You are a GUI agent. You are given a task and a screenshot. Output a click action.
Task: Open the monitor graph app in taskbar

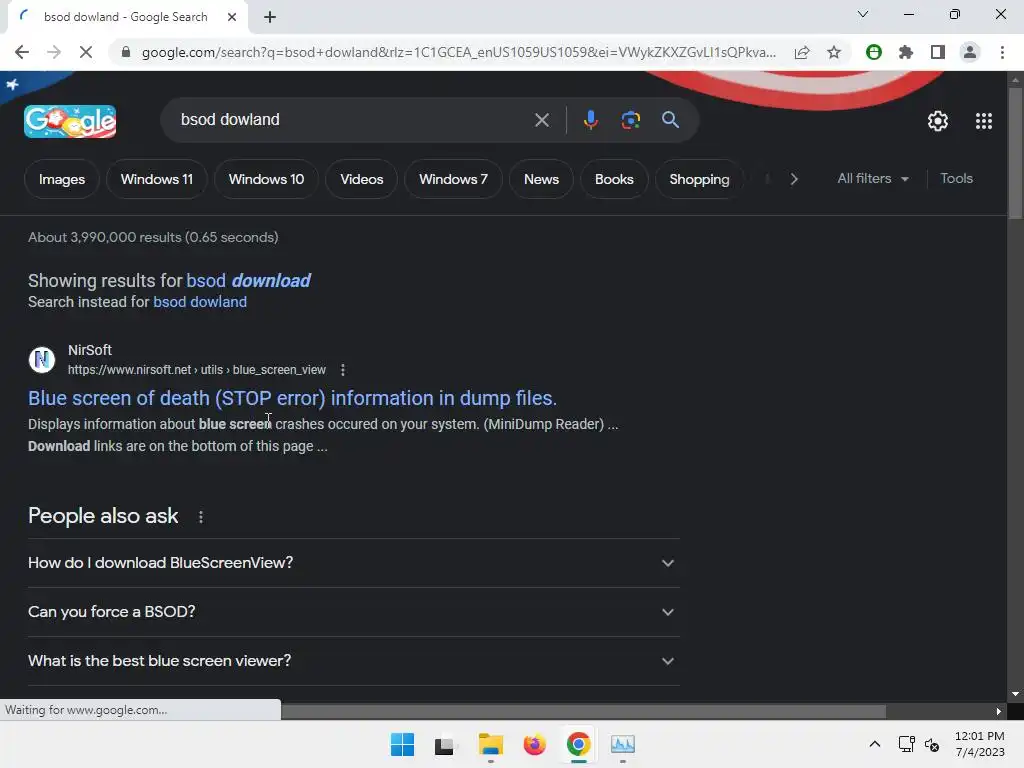coord(622,744)
